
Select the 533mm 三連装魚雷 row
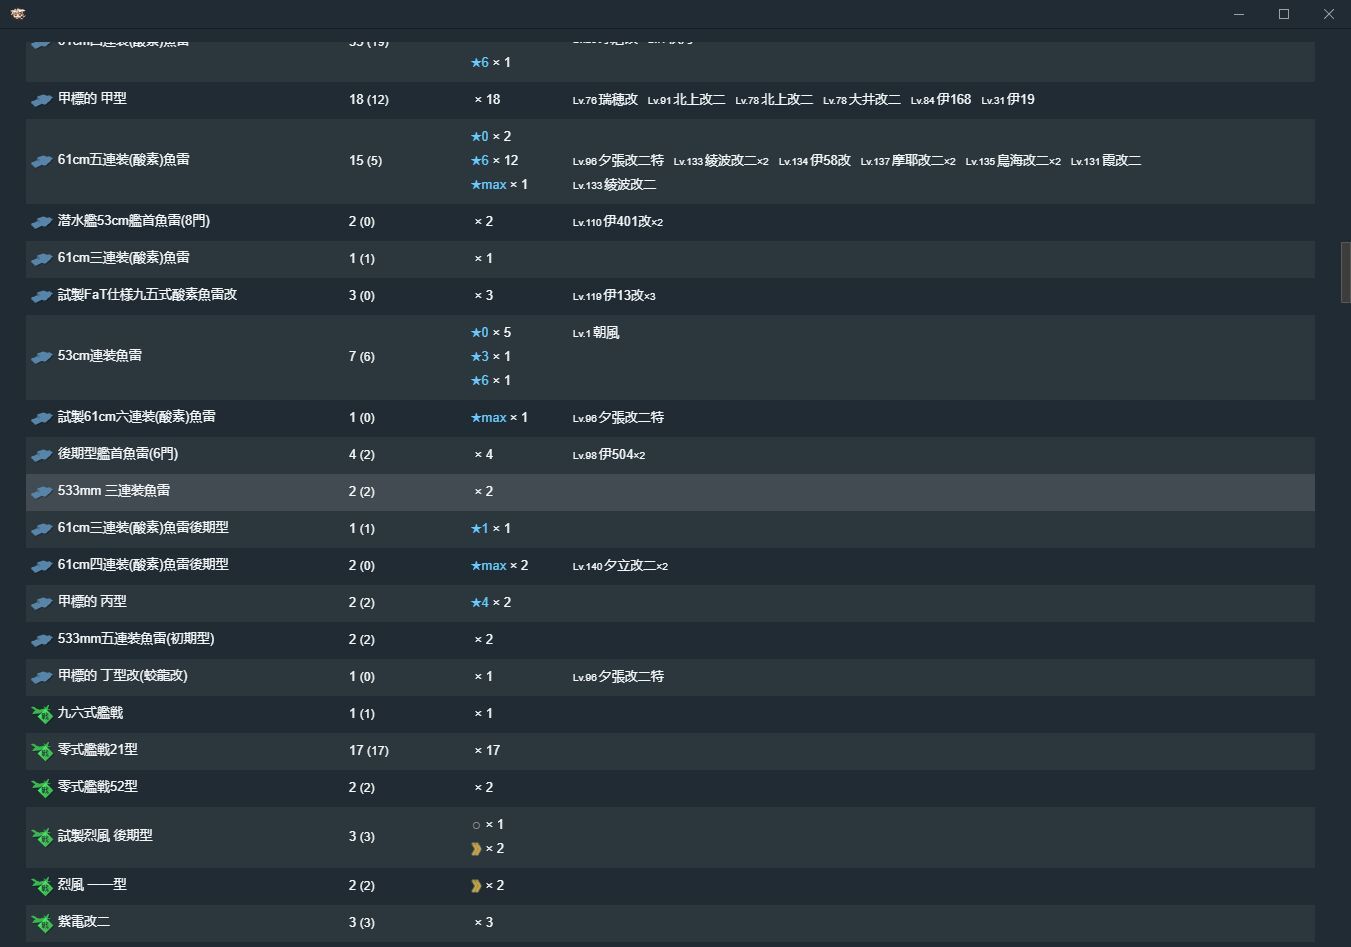[670, 492]
